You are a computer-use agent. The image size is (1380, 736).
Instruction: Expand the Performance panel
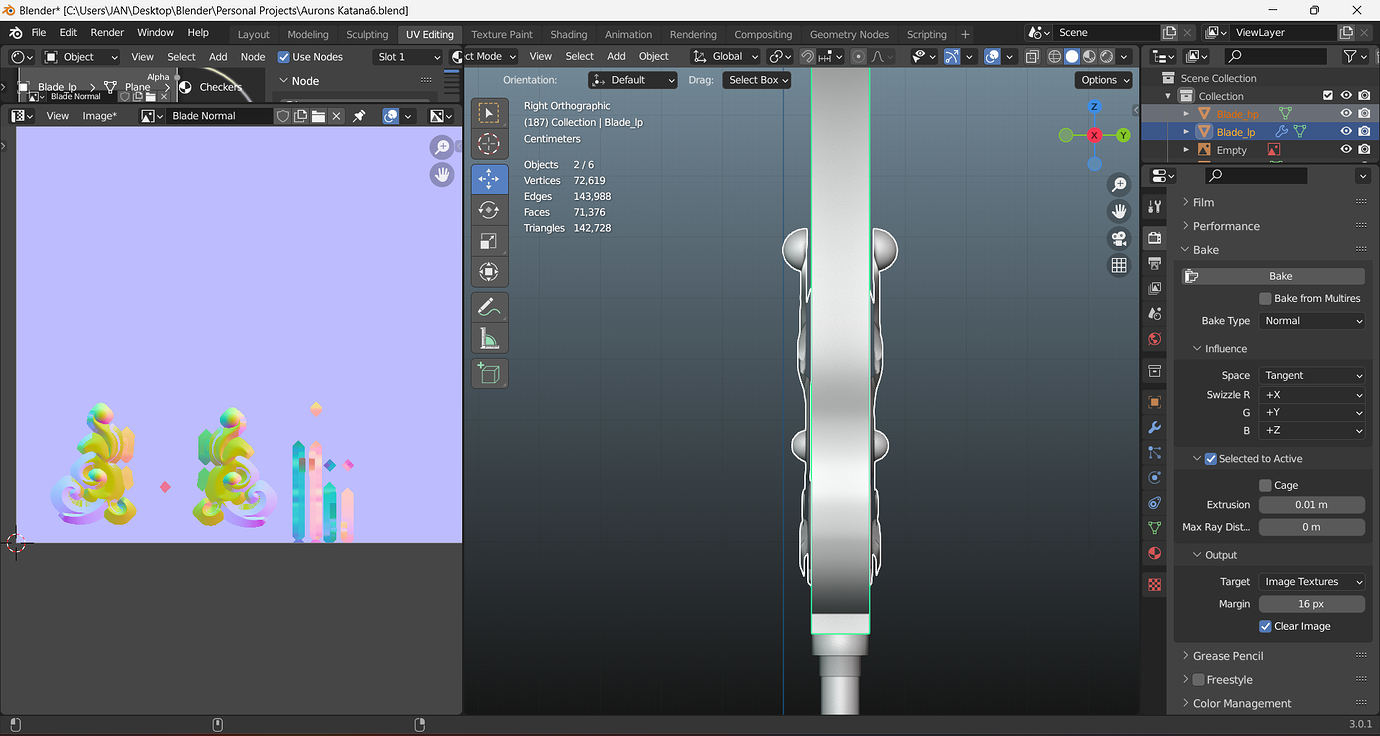coord(1226,226)
